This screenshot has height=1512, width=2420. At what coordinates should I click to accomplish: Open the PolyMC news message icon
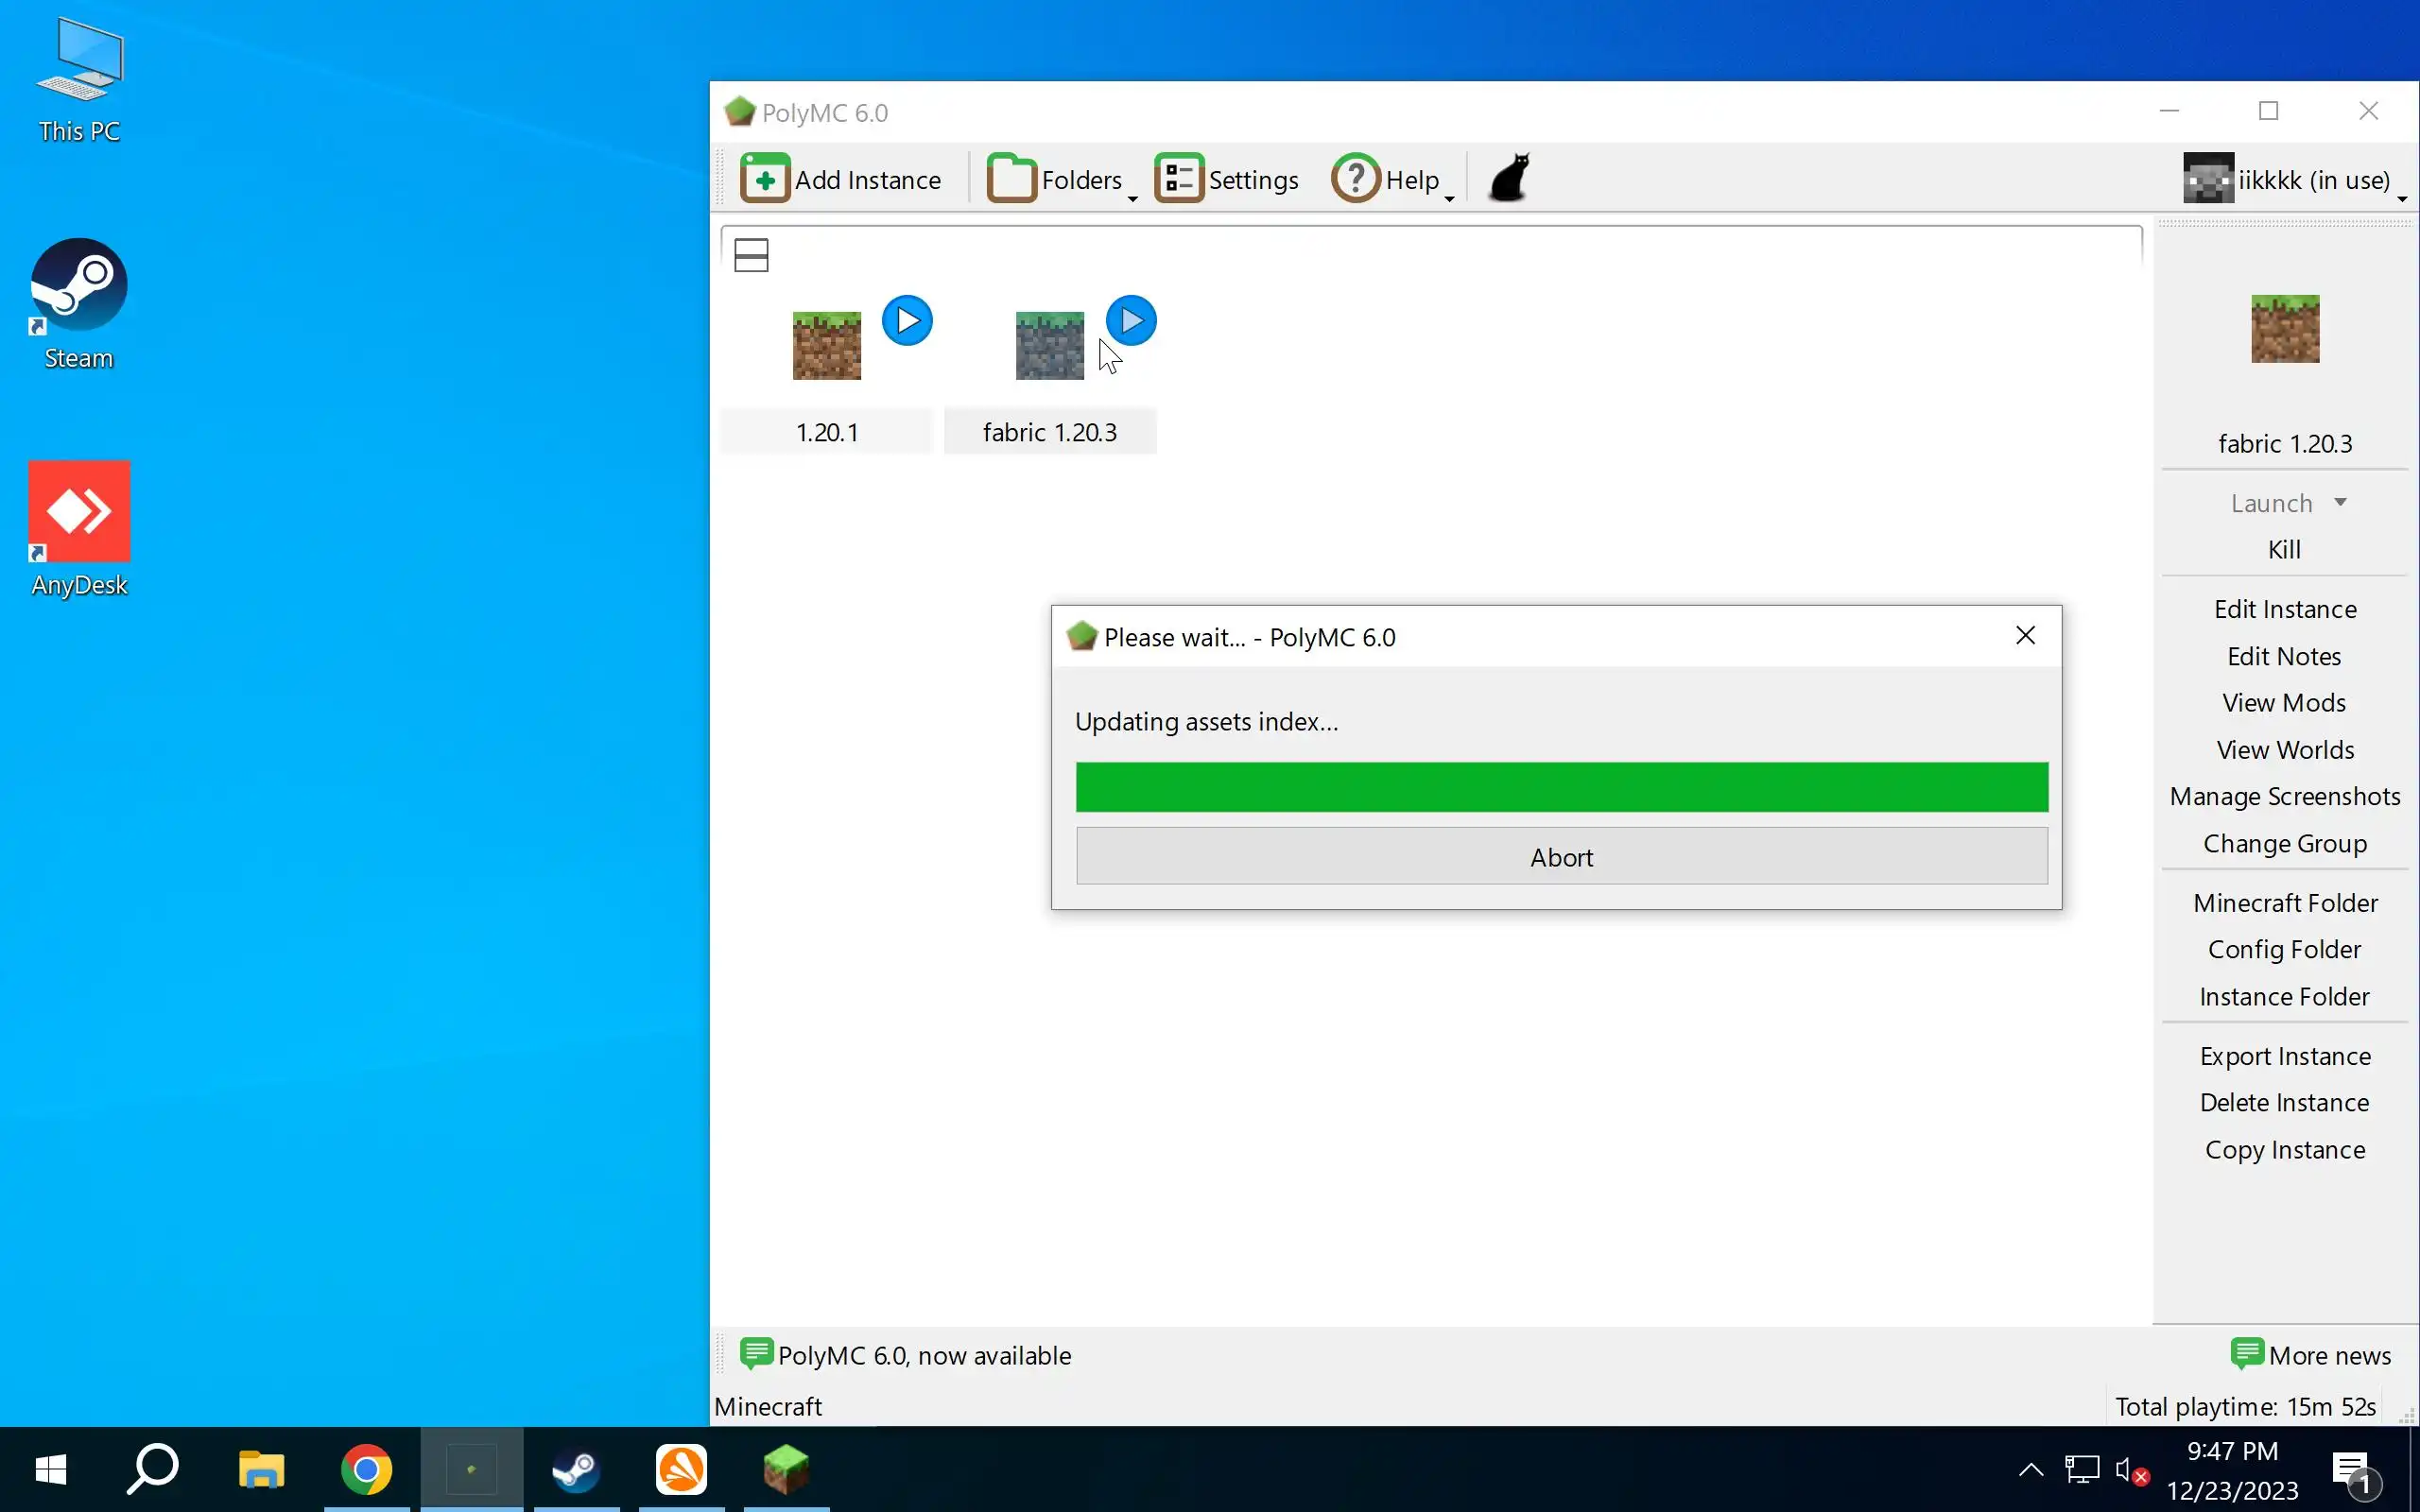[756, 1354]
